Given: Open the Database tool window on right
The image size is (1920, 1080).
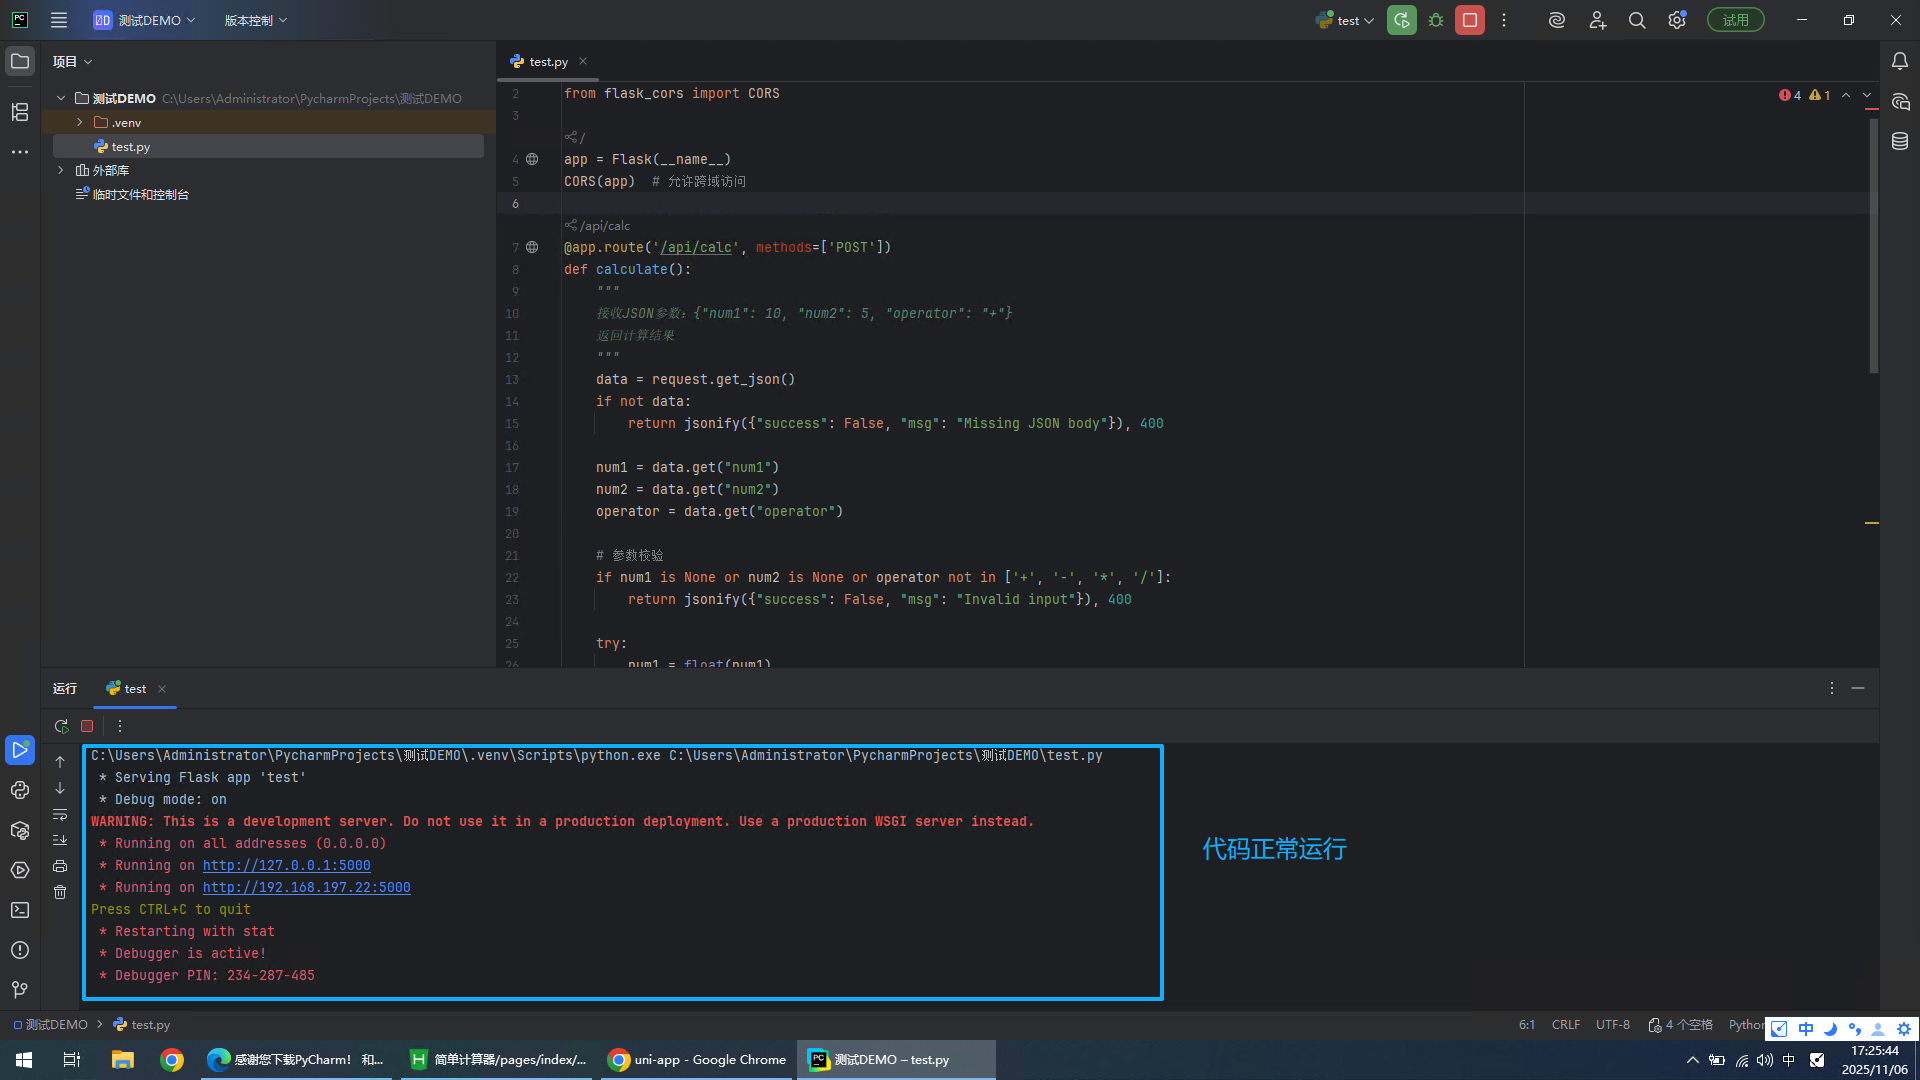Looking at the screenshot, I should tap(1900, 141).
